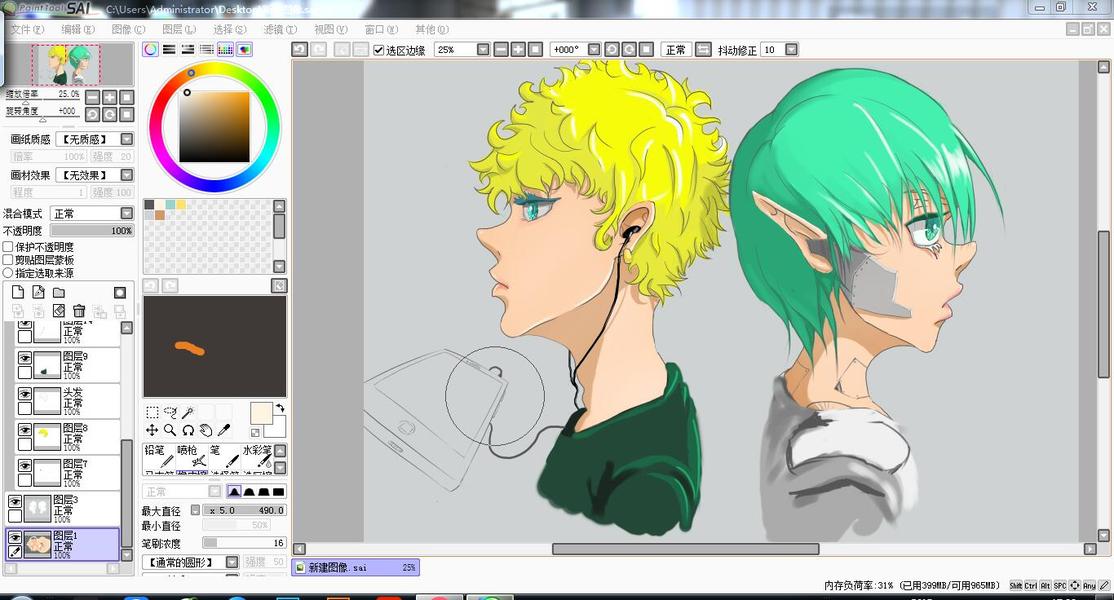Toggle the swatches grid panel icon
1114x600 pixels.
[x=225, y=49]
